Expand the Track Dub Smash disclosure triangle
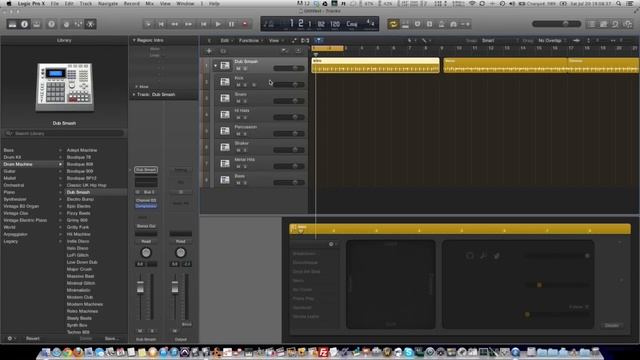640x360 pixels. pyautogui.click(x=134, y=94)
